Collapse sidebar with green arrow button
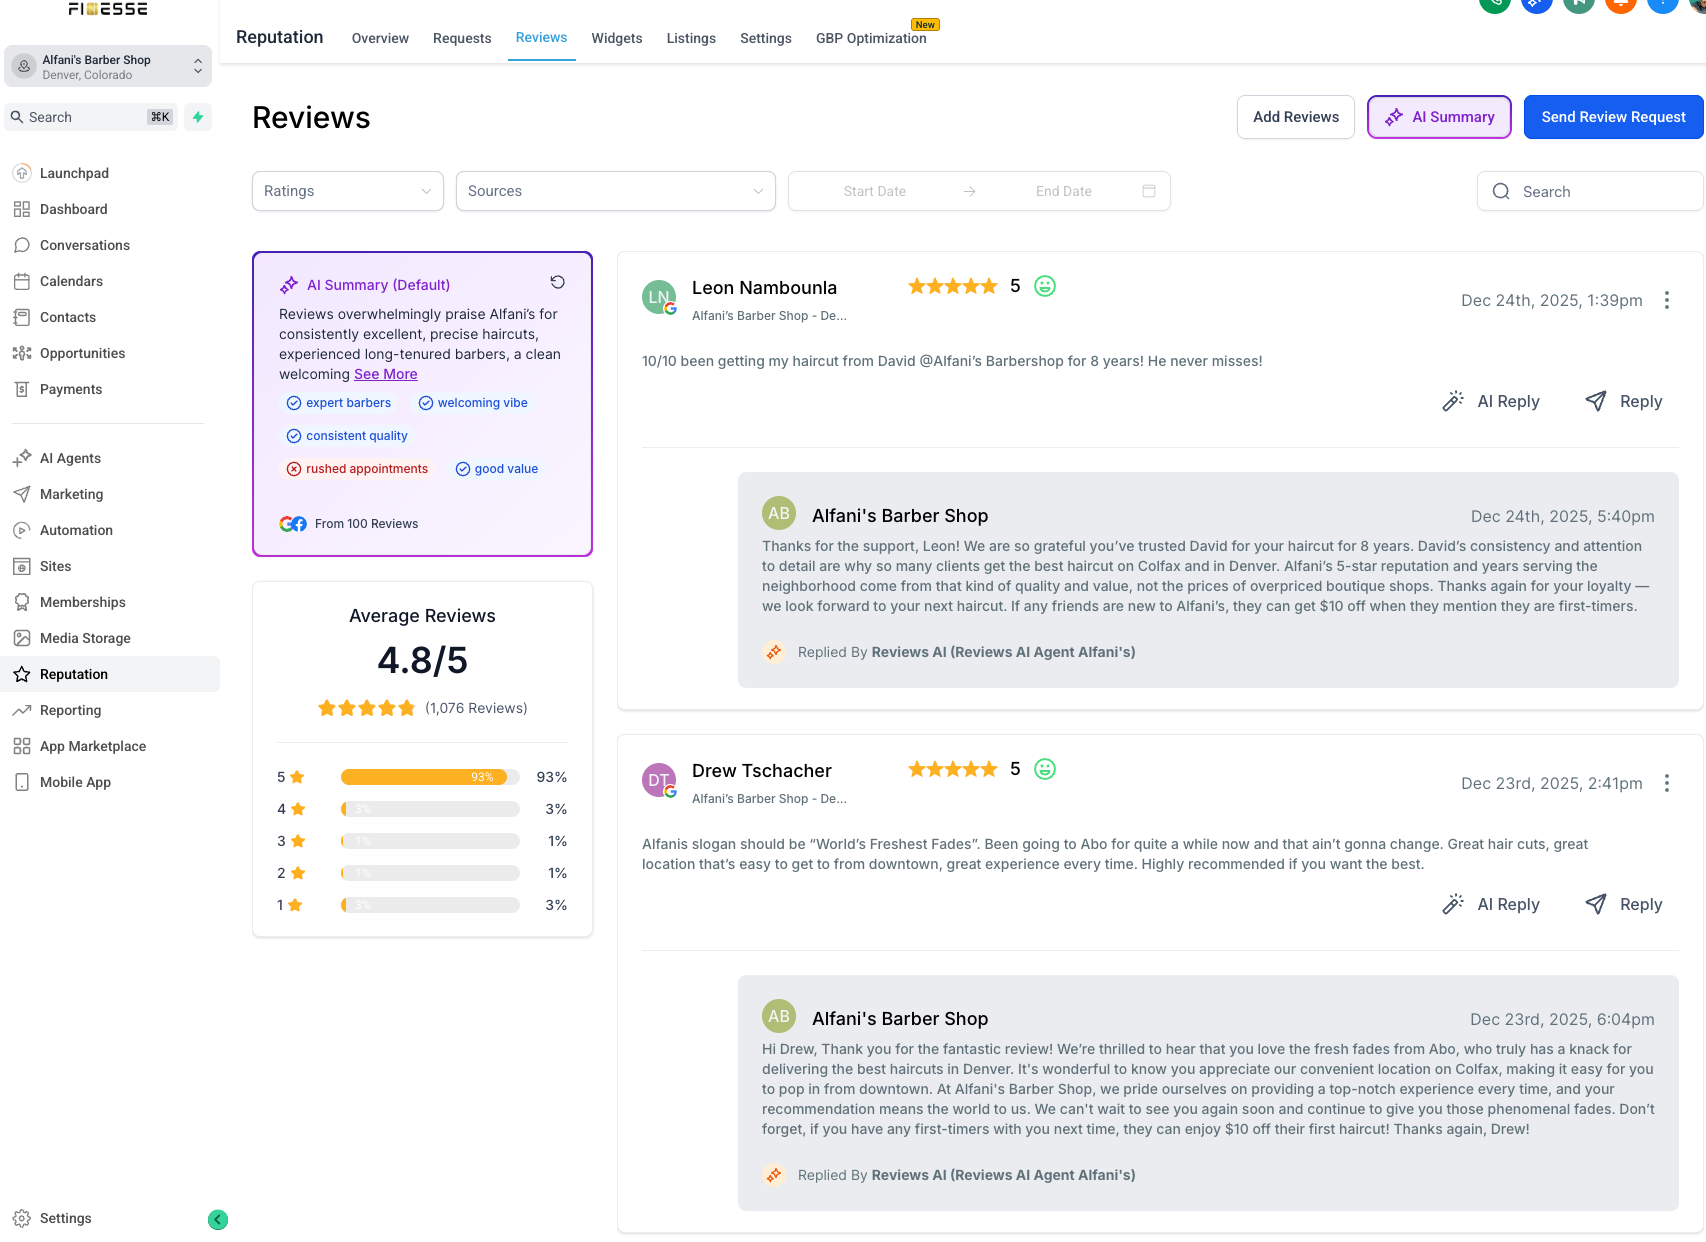The image size is (1706, 1242). [218, 1219]
